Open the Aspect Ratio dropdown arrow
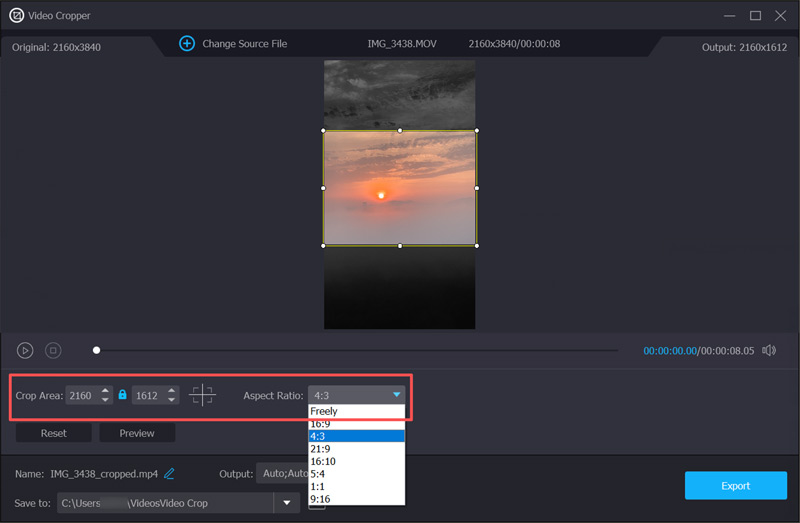Viewport: 800px width, 523px height. (x=396, y=394)
